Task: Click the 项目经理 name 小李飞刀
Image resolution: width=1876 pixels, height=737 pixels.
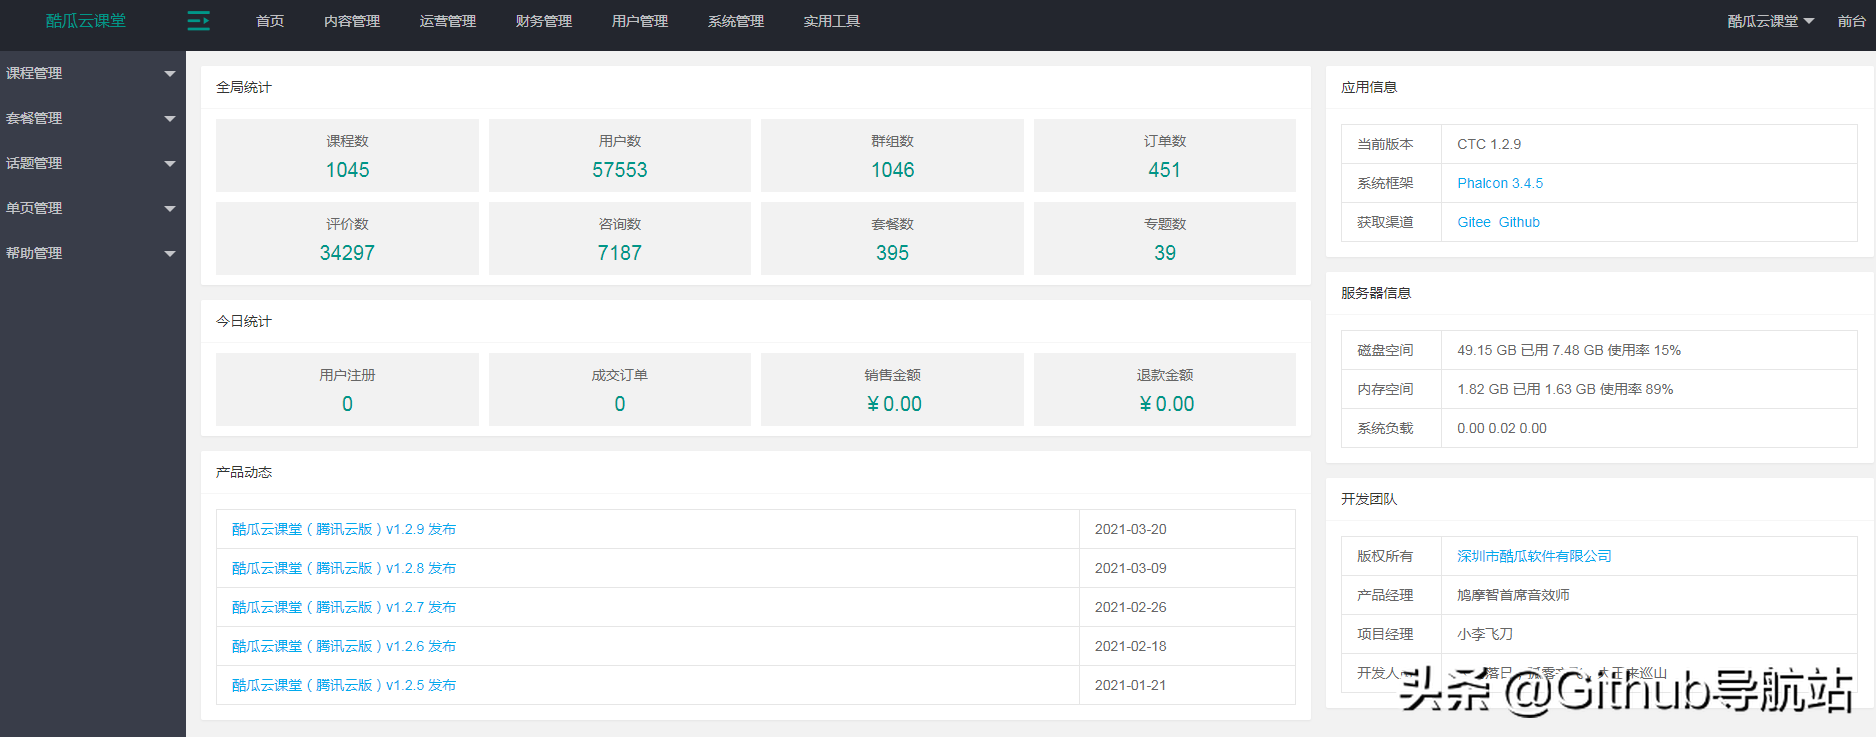Action: pyautogui.click(x=1485, y=634)
